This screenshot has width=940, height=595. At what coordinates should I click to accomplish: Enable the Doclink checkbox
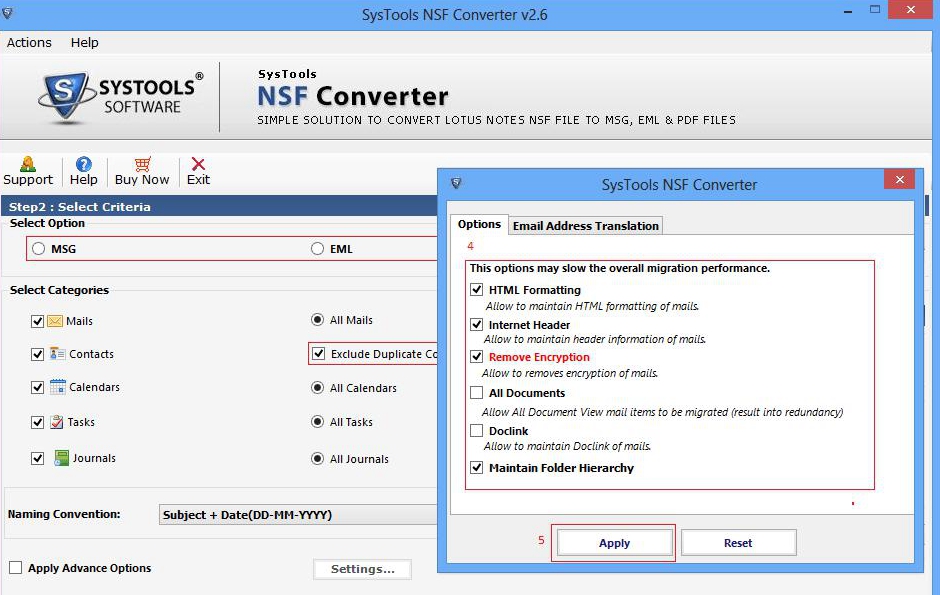click(477, 430)
